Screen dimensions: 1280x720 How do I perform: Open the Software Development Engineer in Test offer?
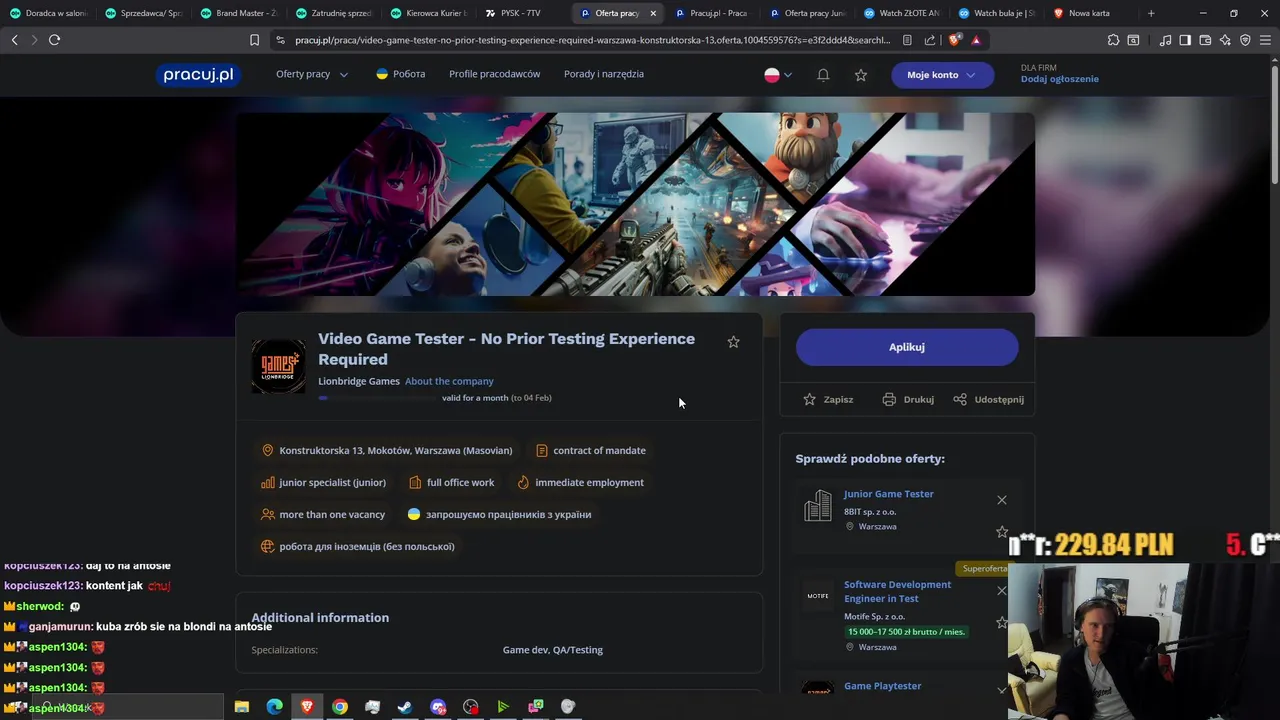[897, 591]
